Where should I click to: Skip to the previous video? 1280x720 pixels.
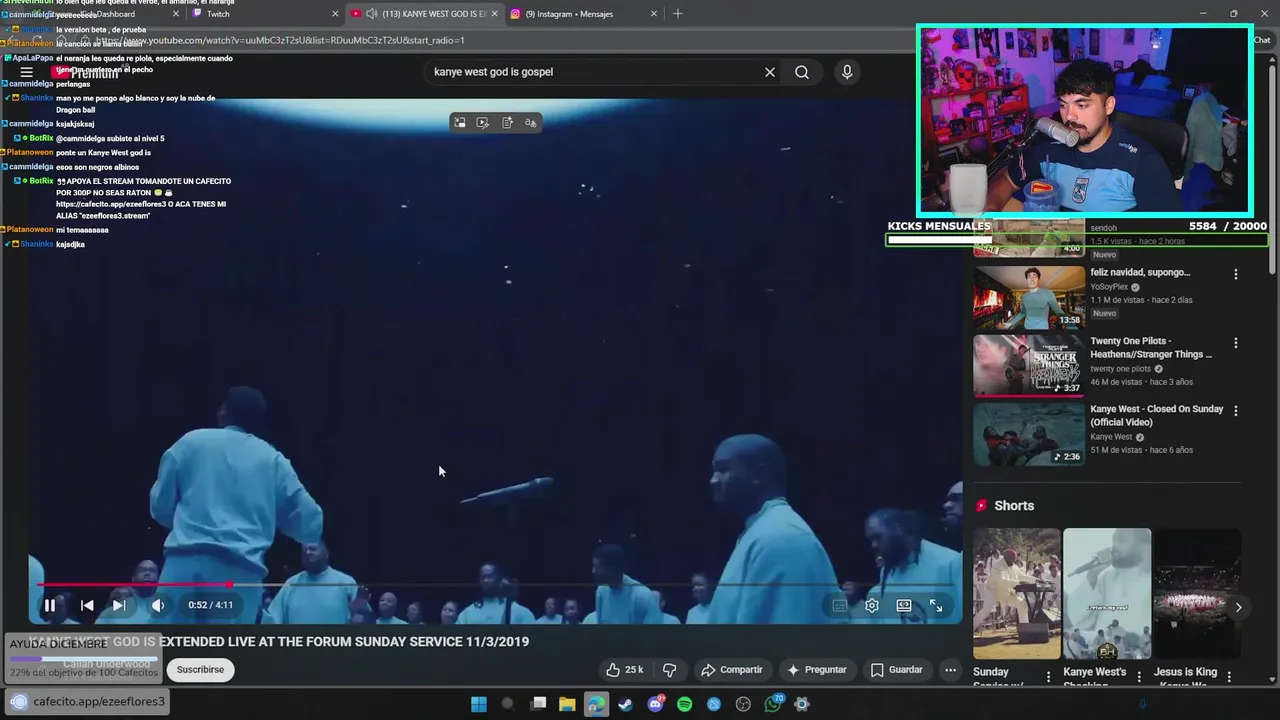87,605
